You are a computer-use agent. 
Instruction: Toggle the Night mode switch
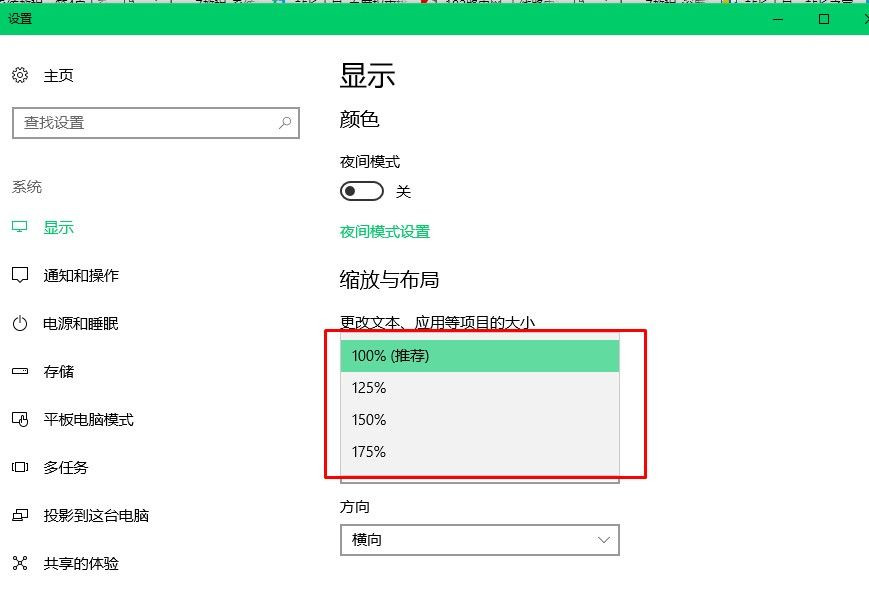coord(362,191)
